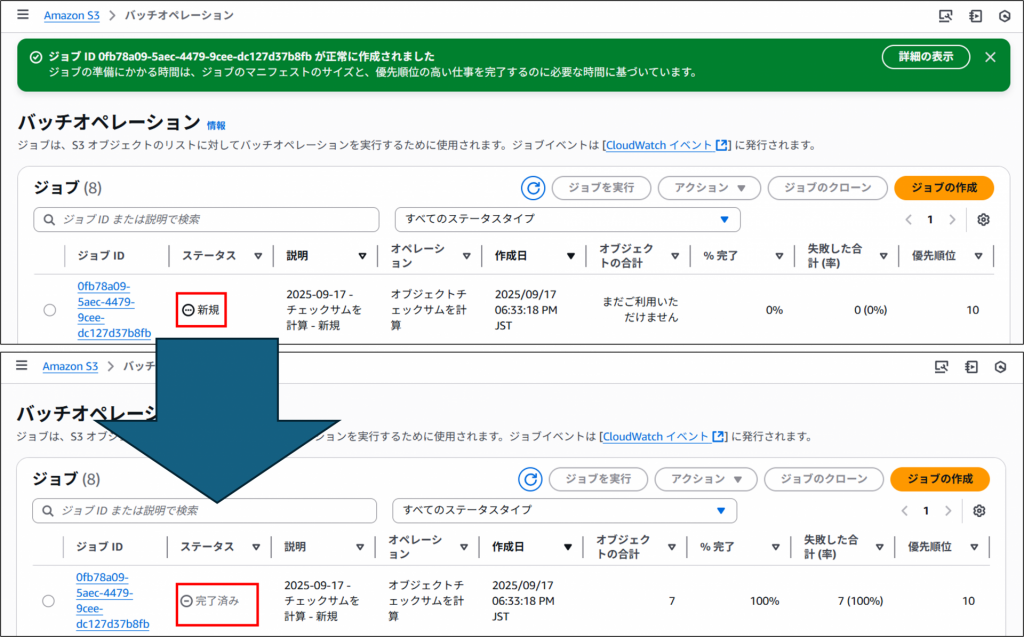Go to next page arrow in 新規 job list
1024x637 pixels.
(x=952, y=220)
